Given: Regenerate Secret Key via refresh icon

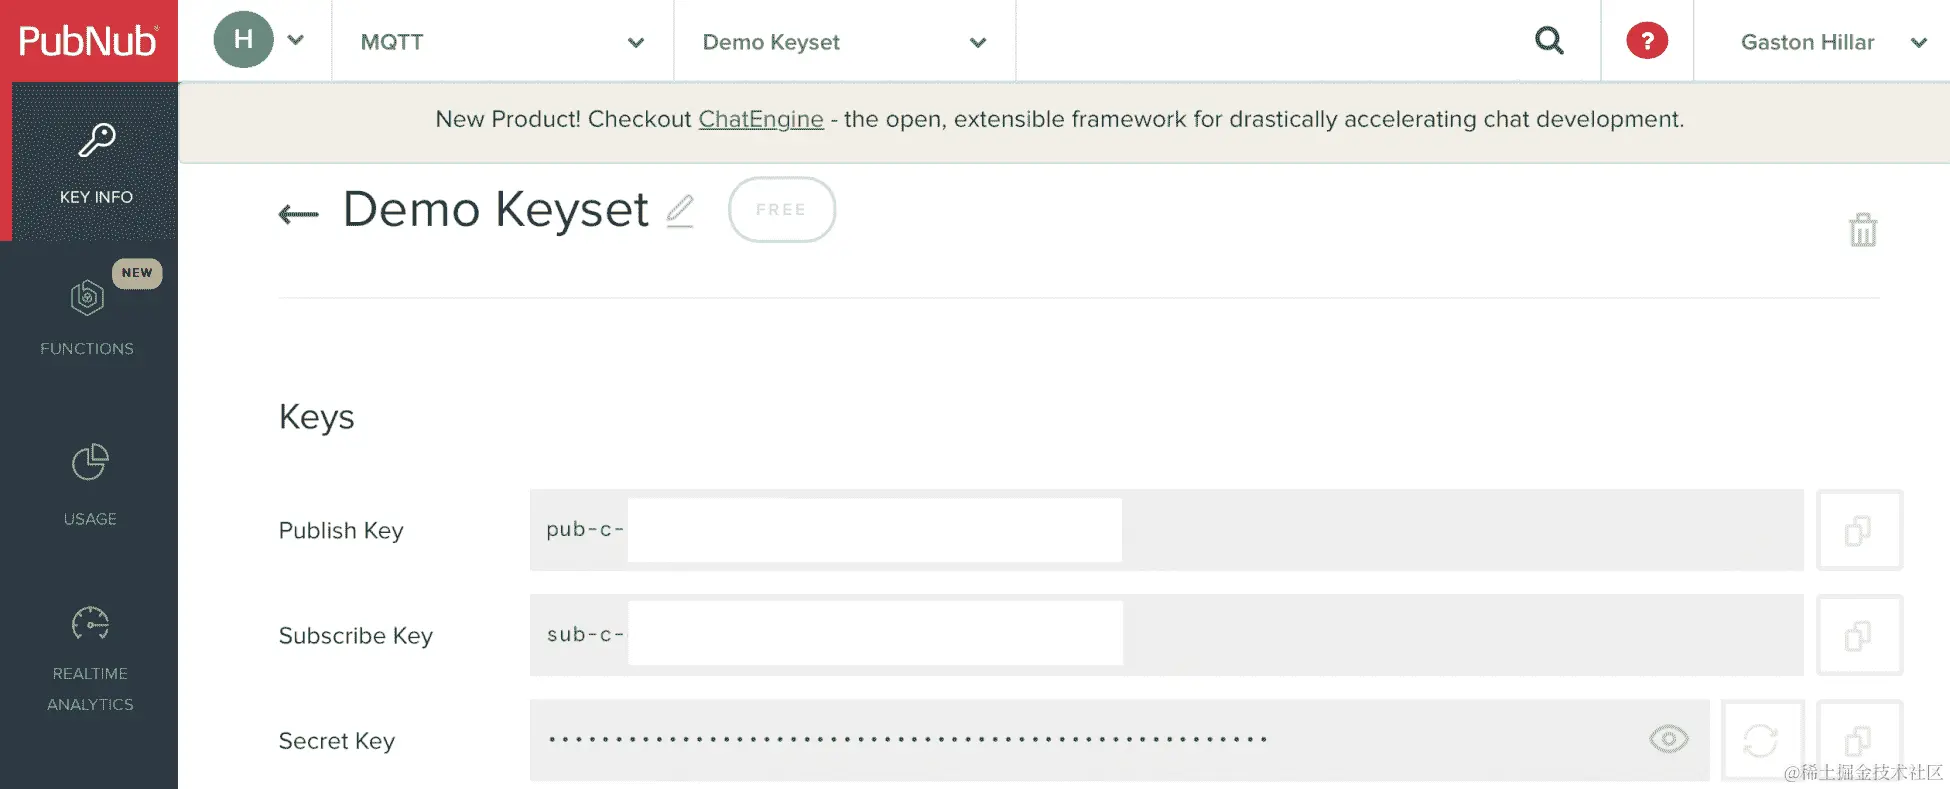Looking at the screenshot, I should pos(1761,740).
